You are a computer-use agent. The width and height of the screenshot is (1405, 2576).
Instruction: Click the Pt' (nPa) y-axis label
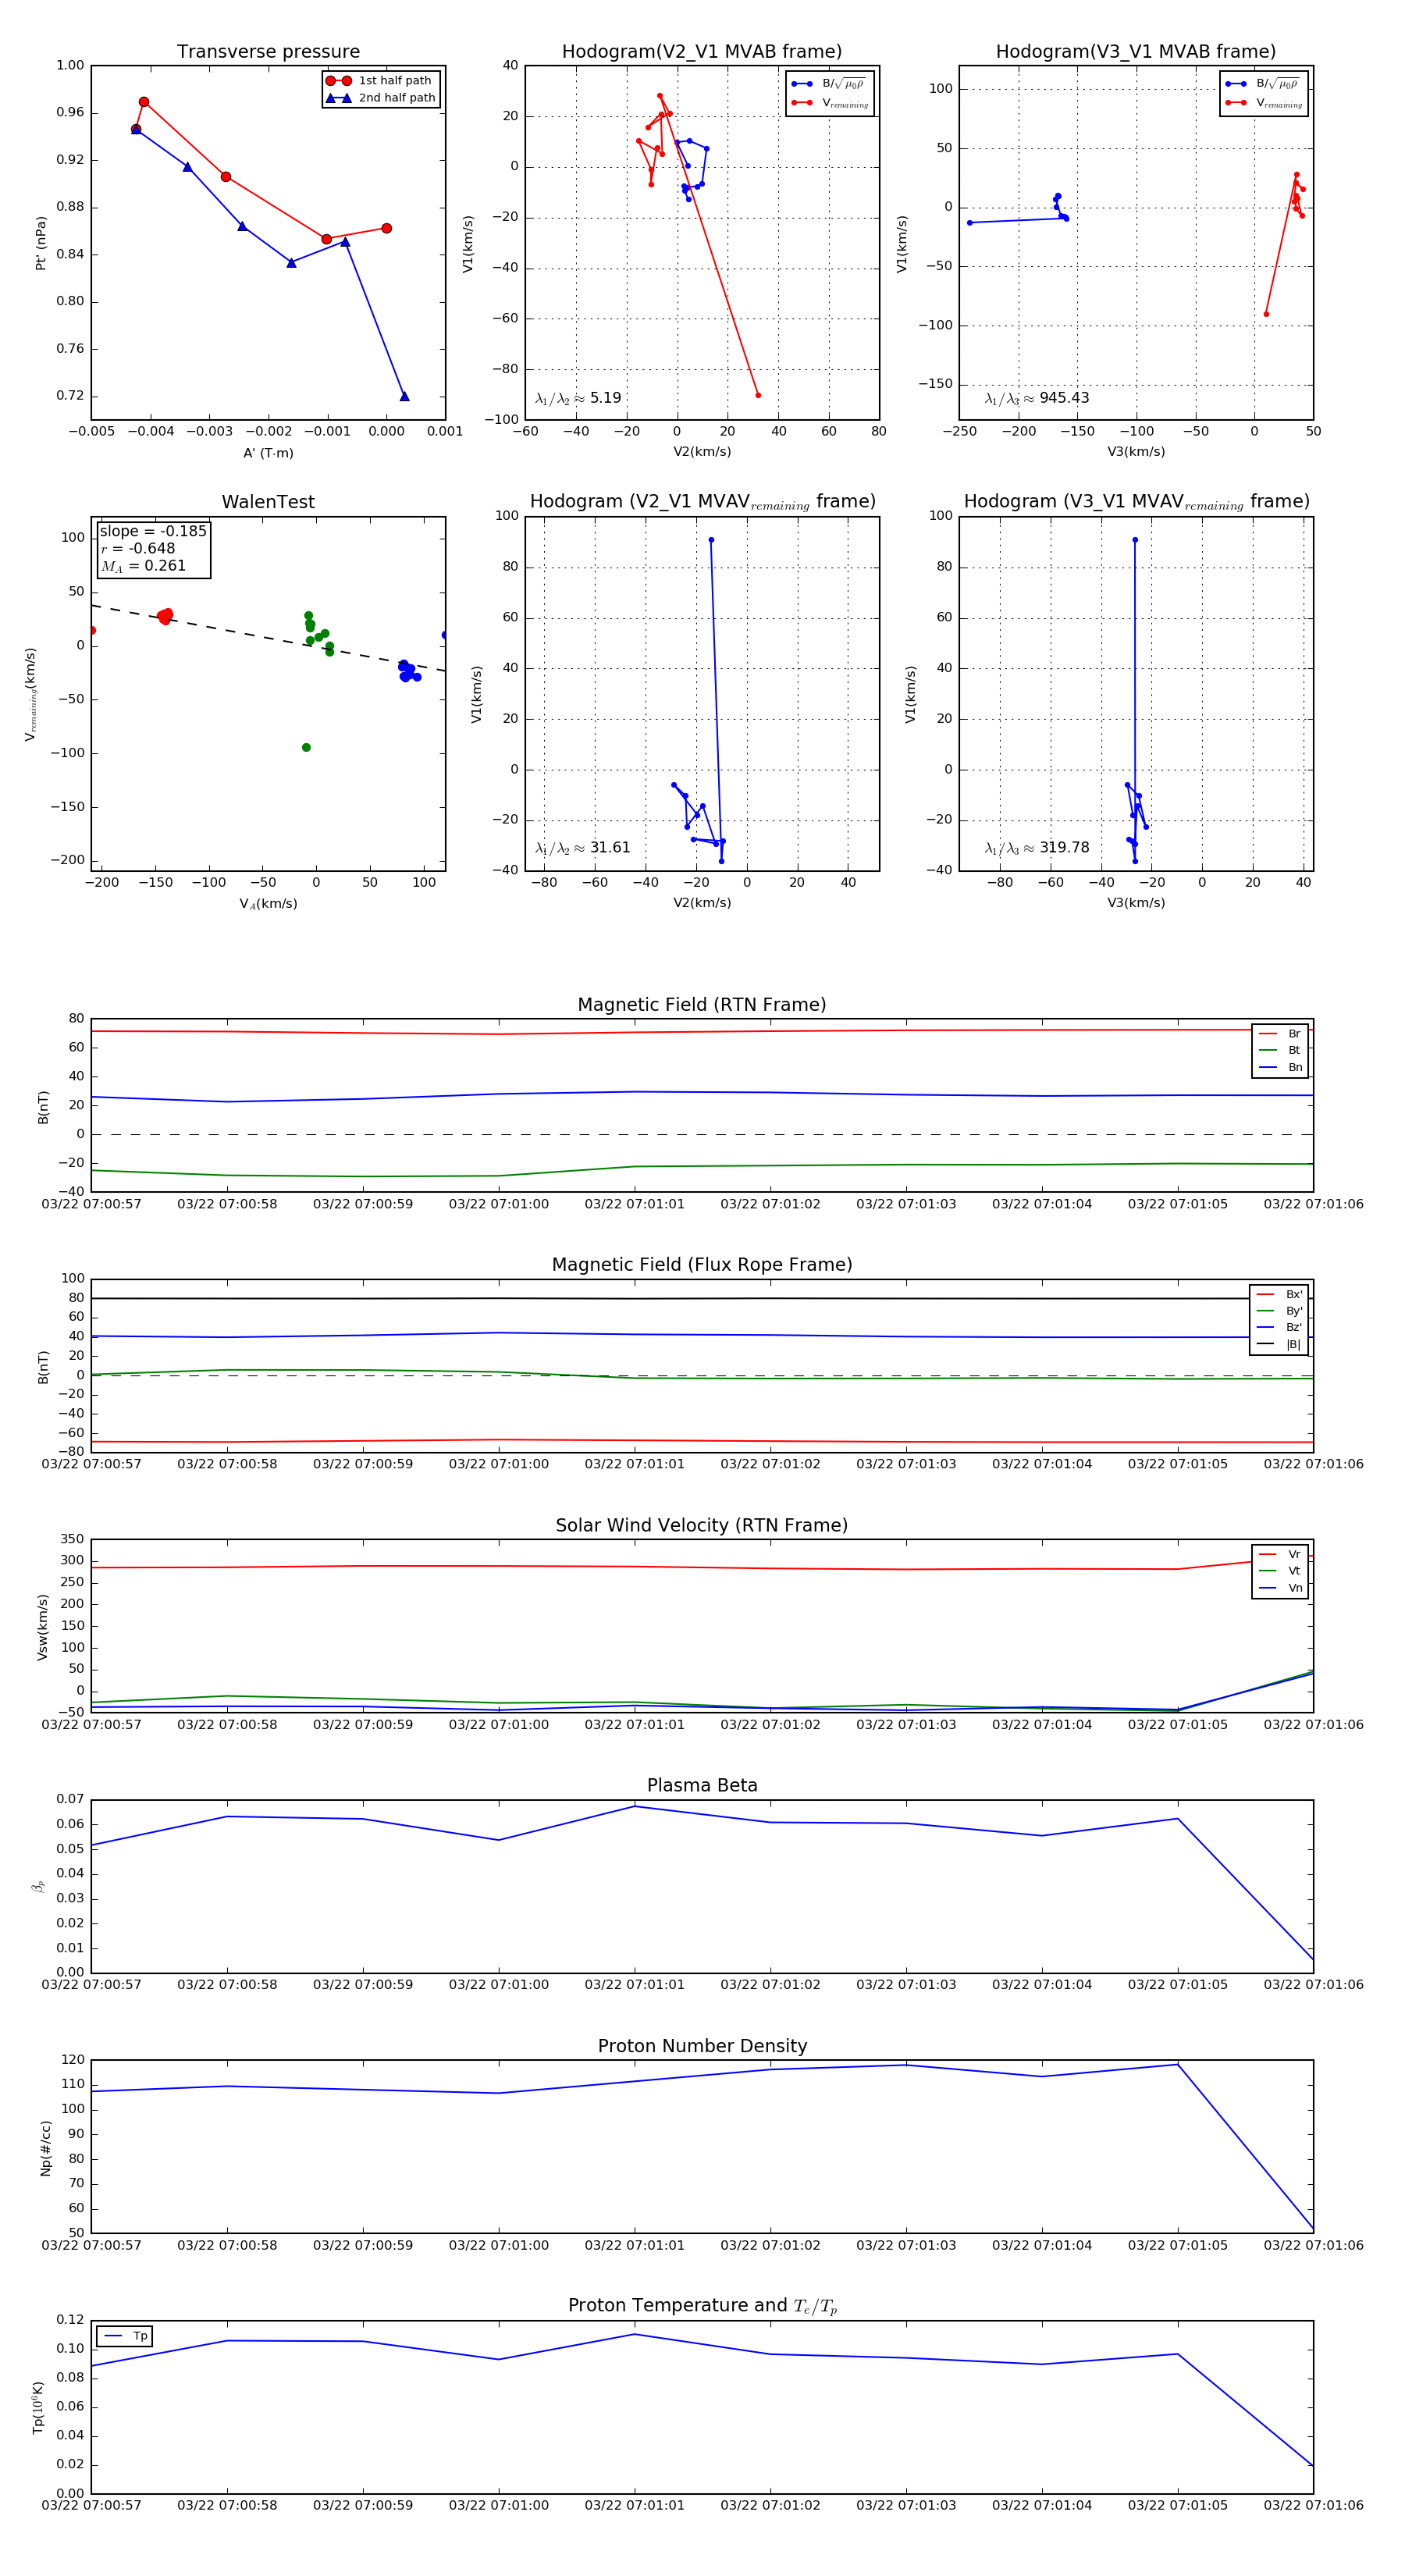(x=41, y=243)
